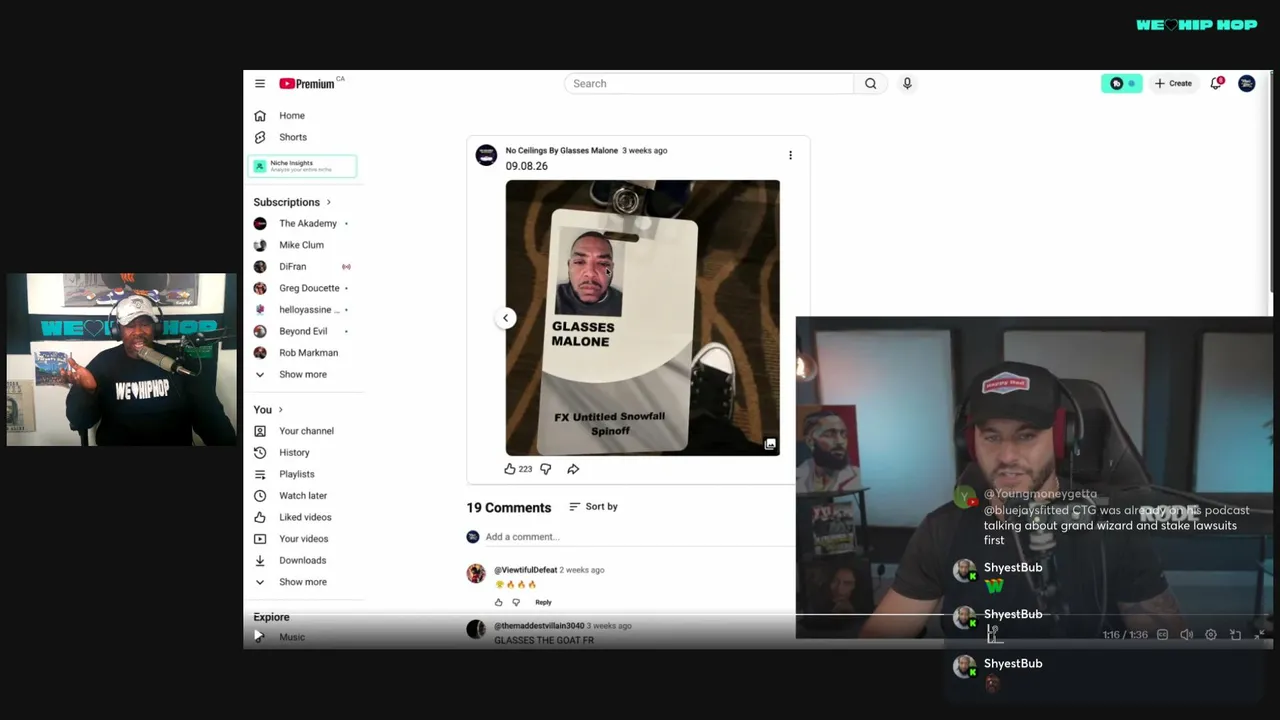Open the notifications bell
This screenshot has height=720, width=1280.
(1216, 84)
